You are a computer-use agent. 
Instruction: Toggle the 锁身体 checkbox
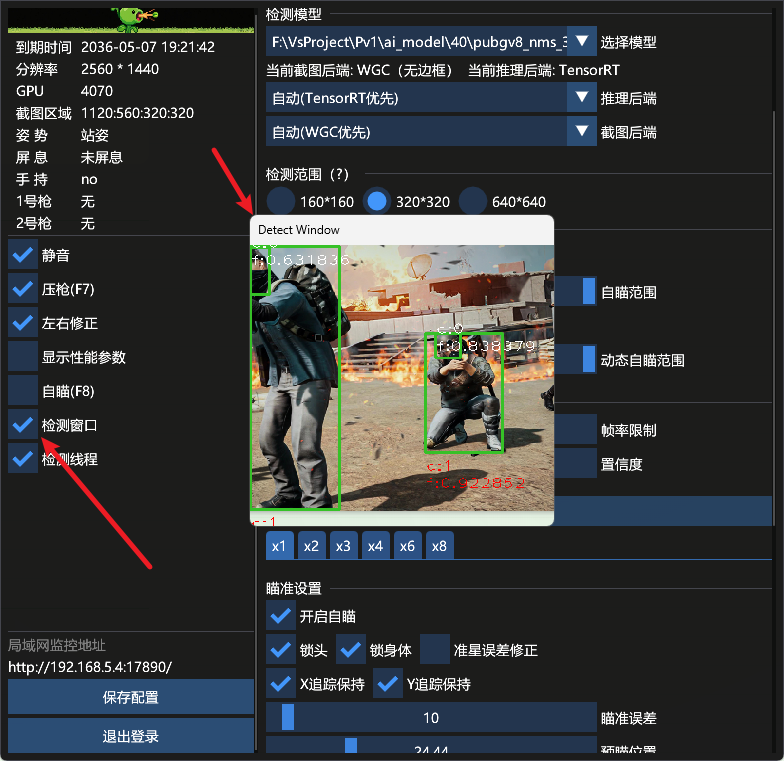(350, 650)
